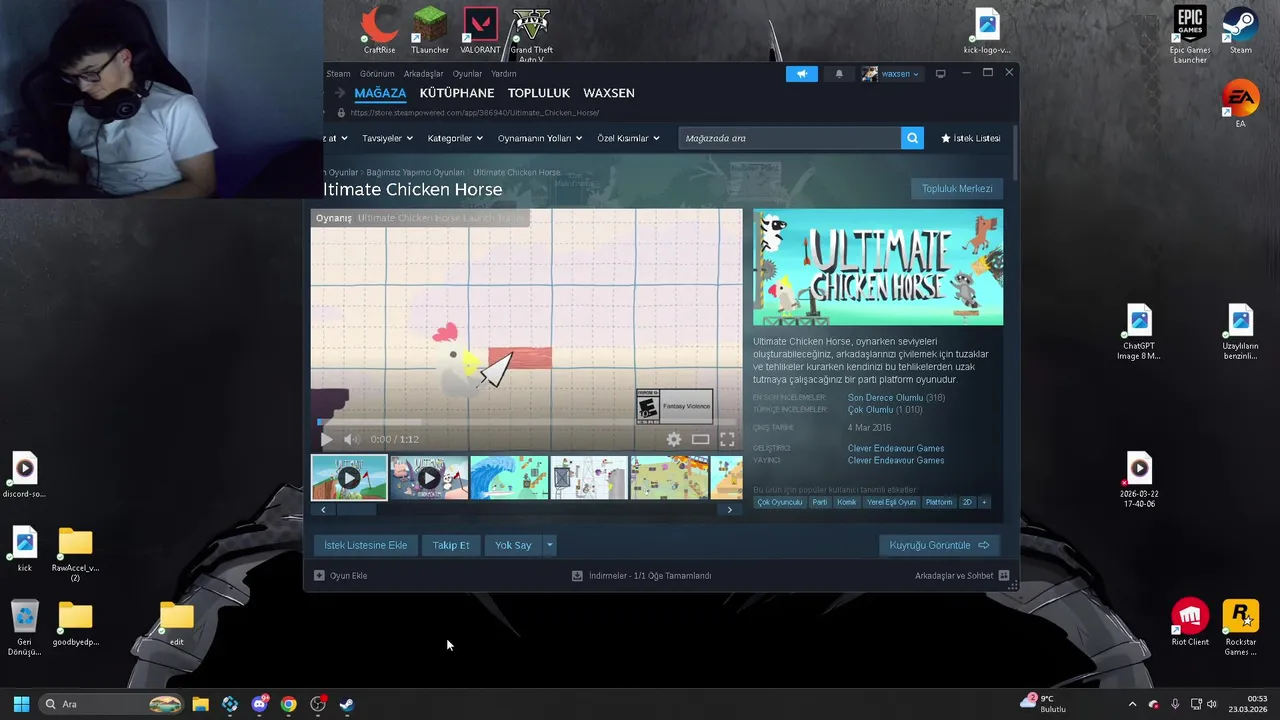Expand the Özel Kısımlar menu
This screenshot has height=720, width=1280.
click(628, 138)
